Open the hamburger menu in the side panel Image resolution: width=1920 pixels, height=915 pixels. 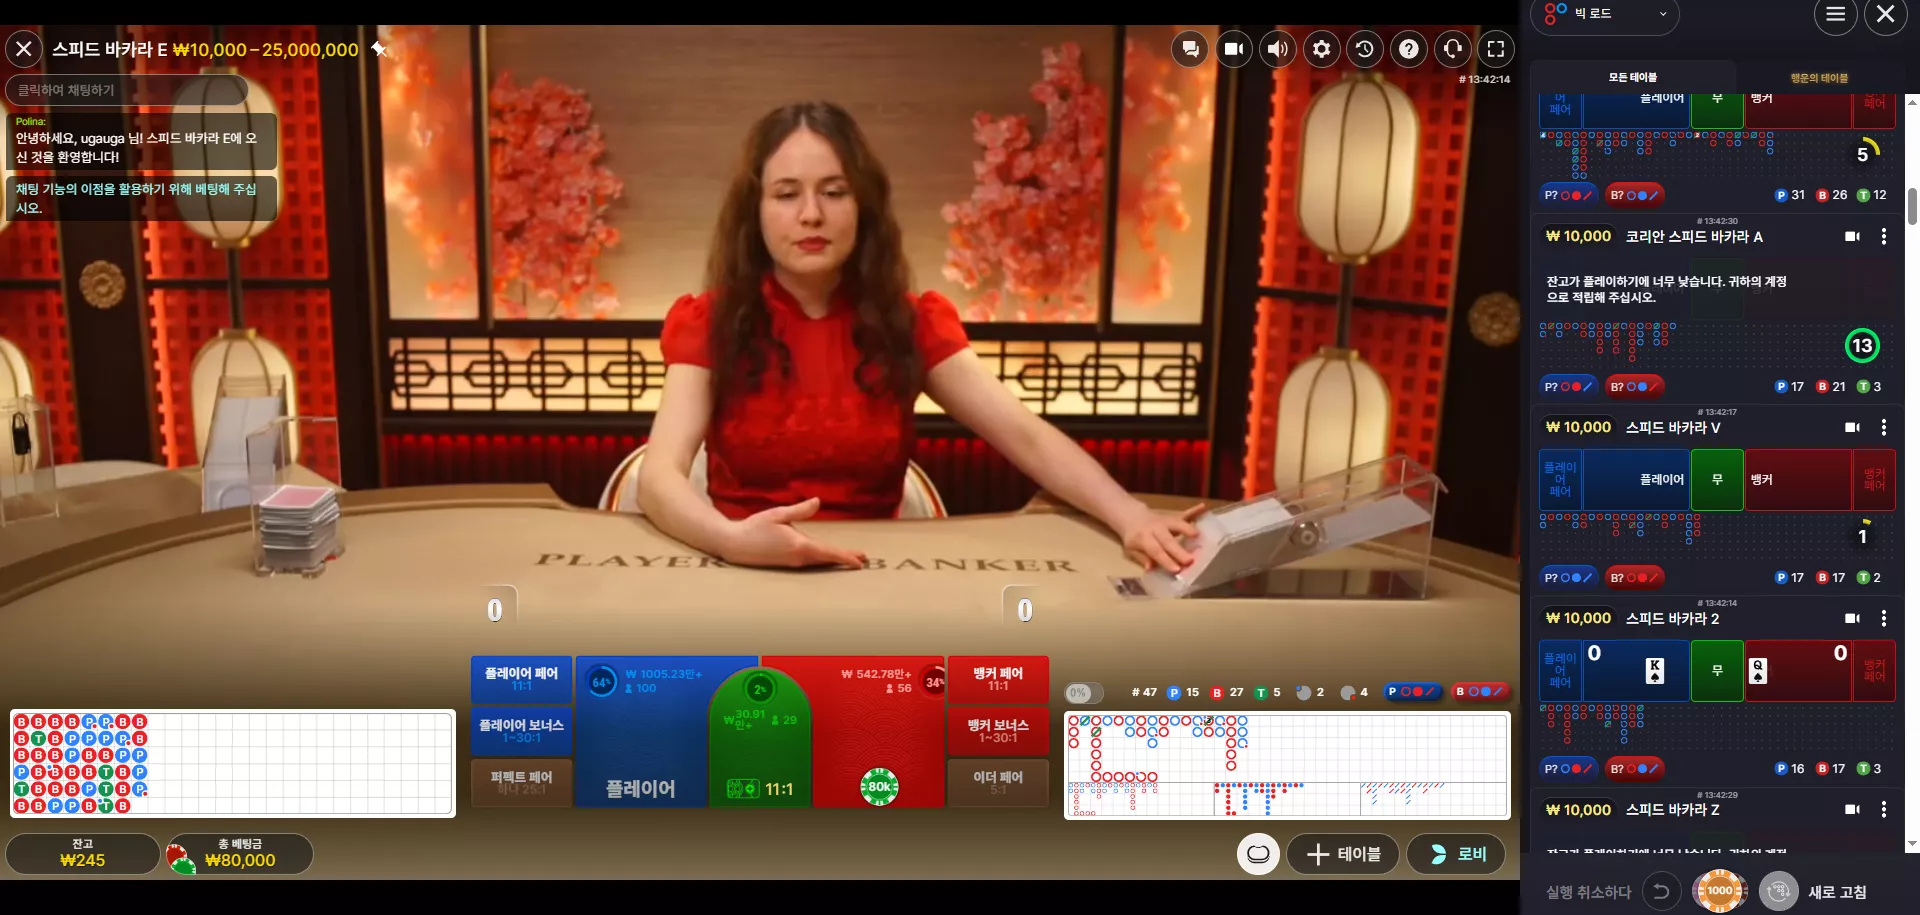(1836, 14)
